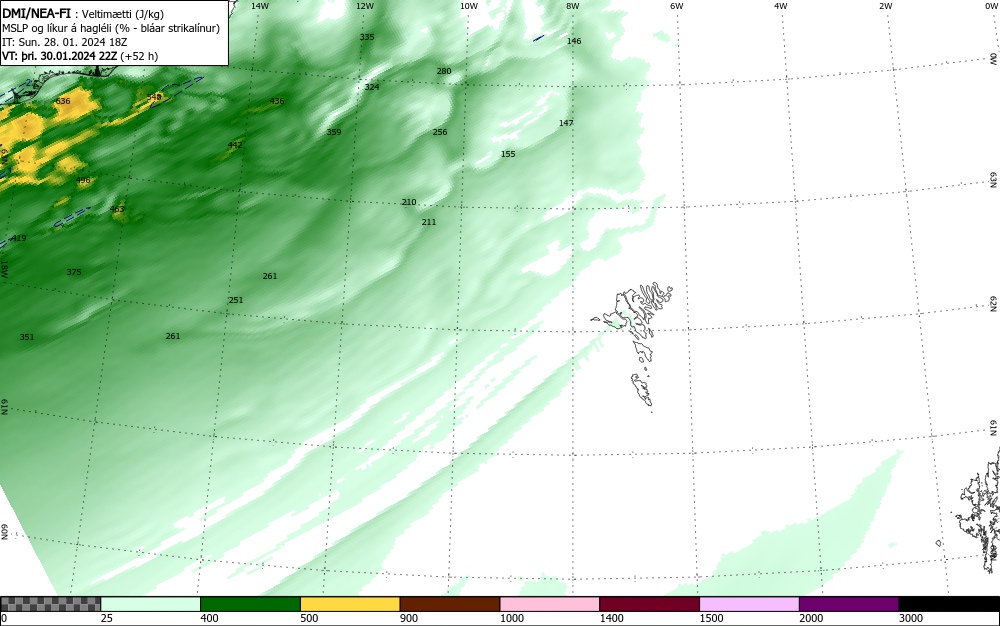This screenshot has width=1000, height=626.
Task: Click the 12W longitude label
Action: pos(365,6)
